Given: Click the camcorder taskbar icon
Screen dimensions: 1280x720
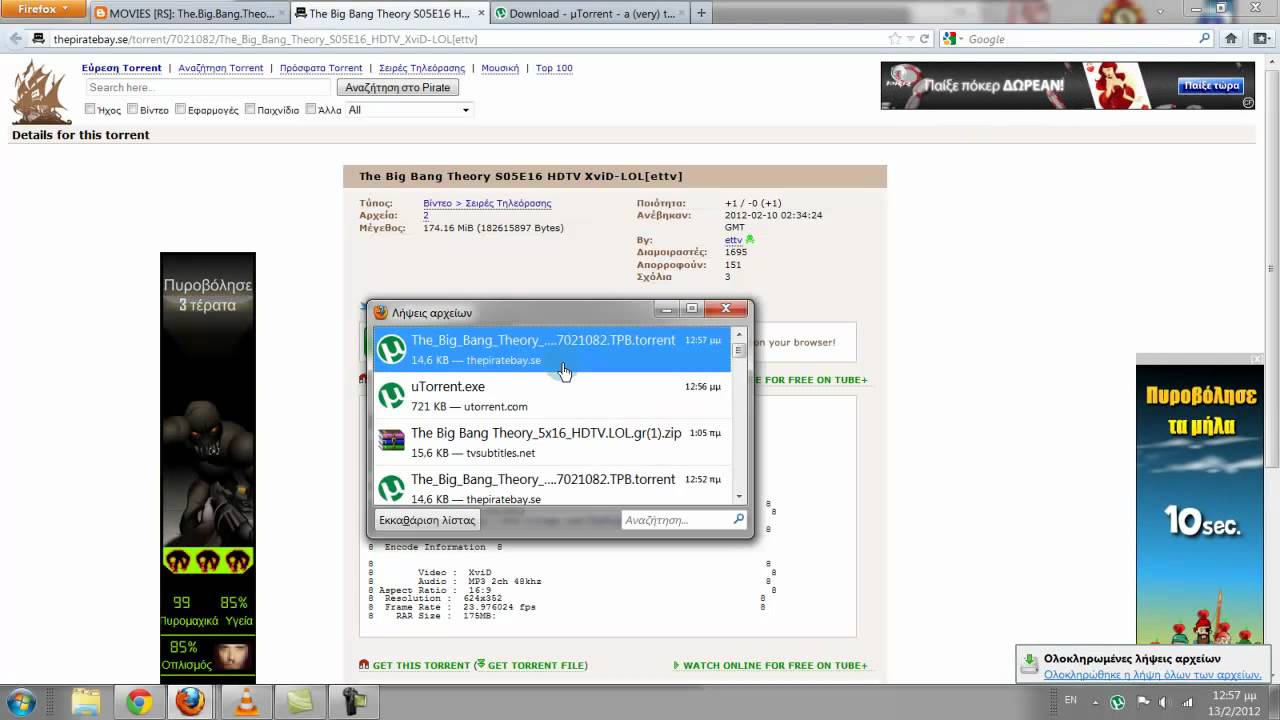Looking at the screenshot, I should coord(353,702).
